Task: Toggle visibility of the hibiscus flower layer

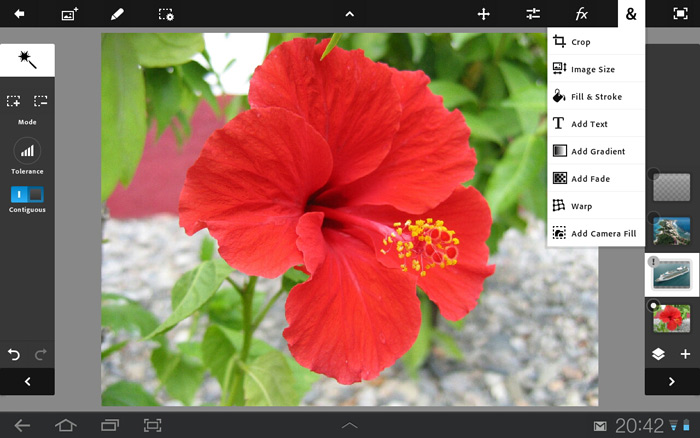Action: click(x=654, y=306)
